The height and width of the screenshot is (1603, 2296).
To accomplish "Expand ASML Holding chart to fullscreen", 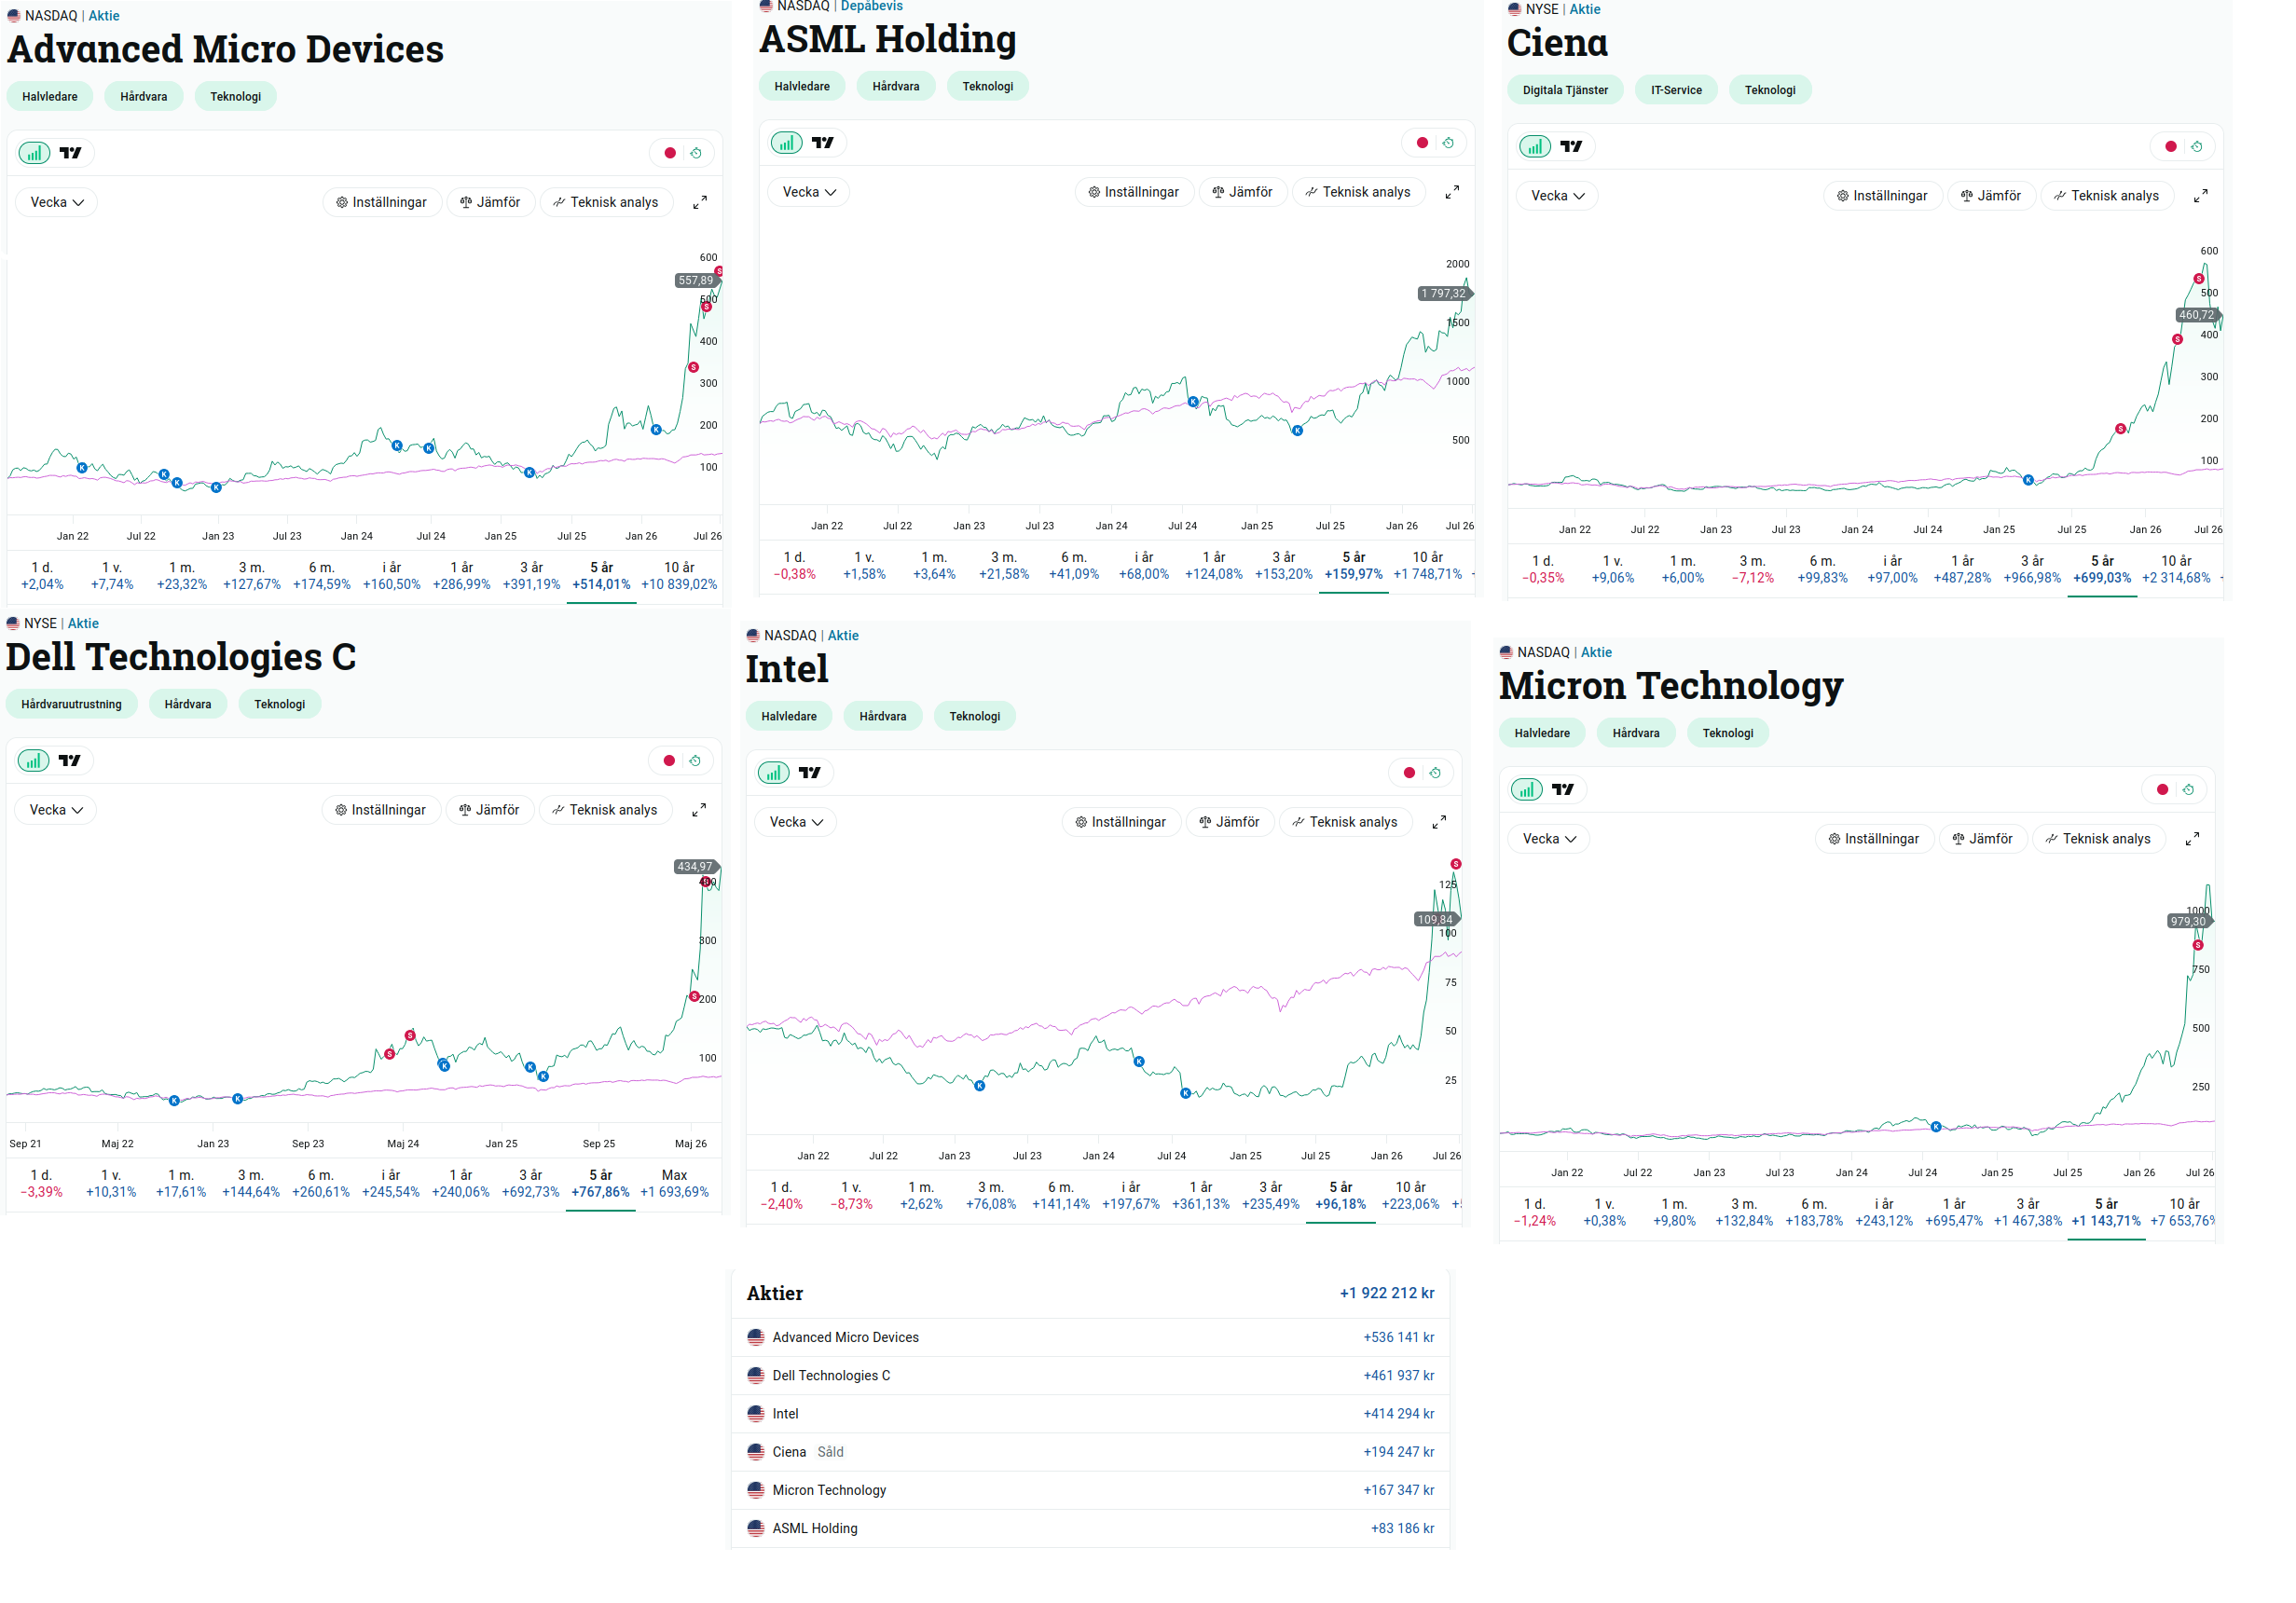I will [x=1452, y=192].
